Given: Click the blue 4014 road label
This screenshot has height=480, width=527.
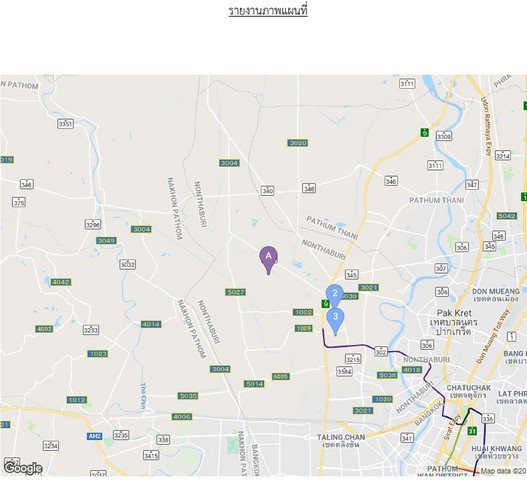Looking at the screenshot, I should pos(151,324).
